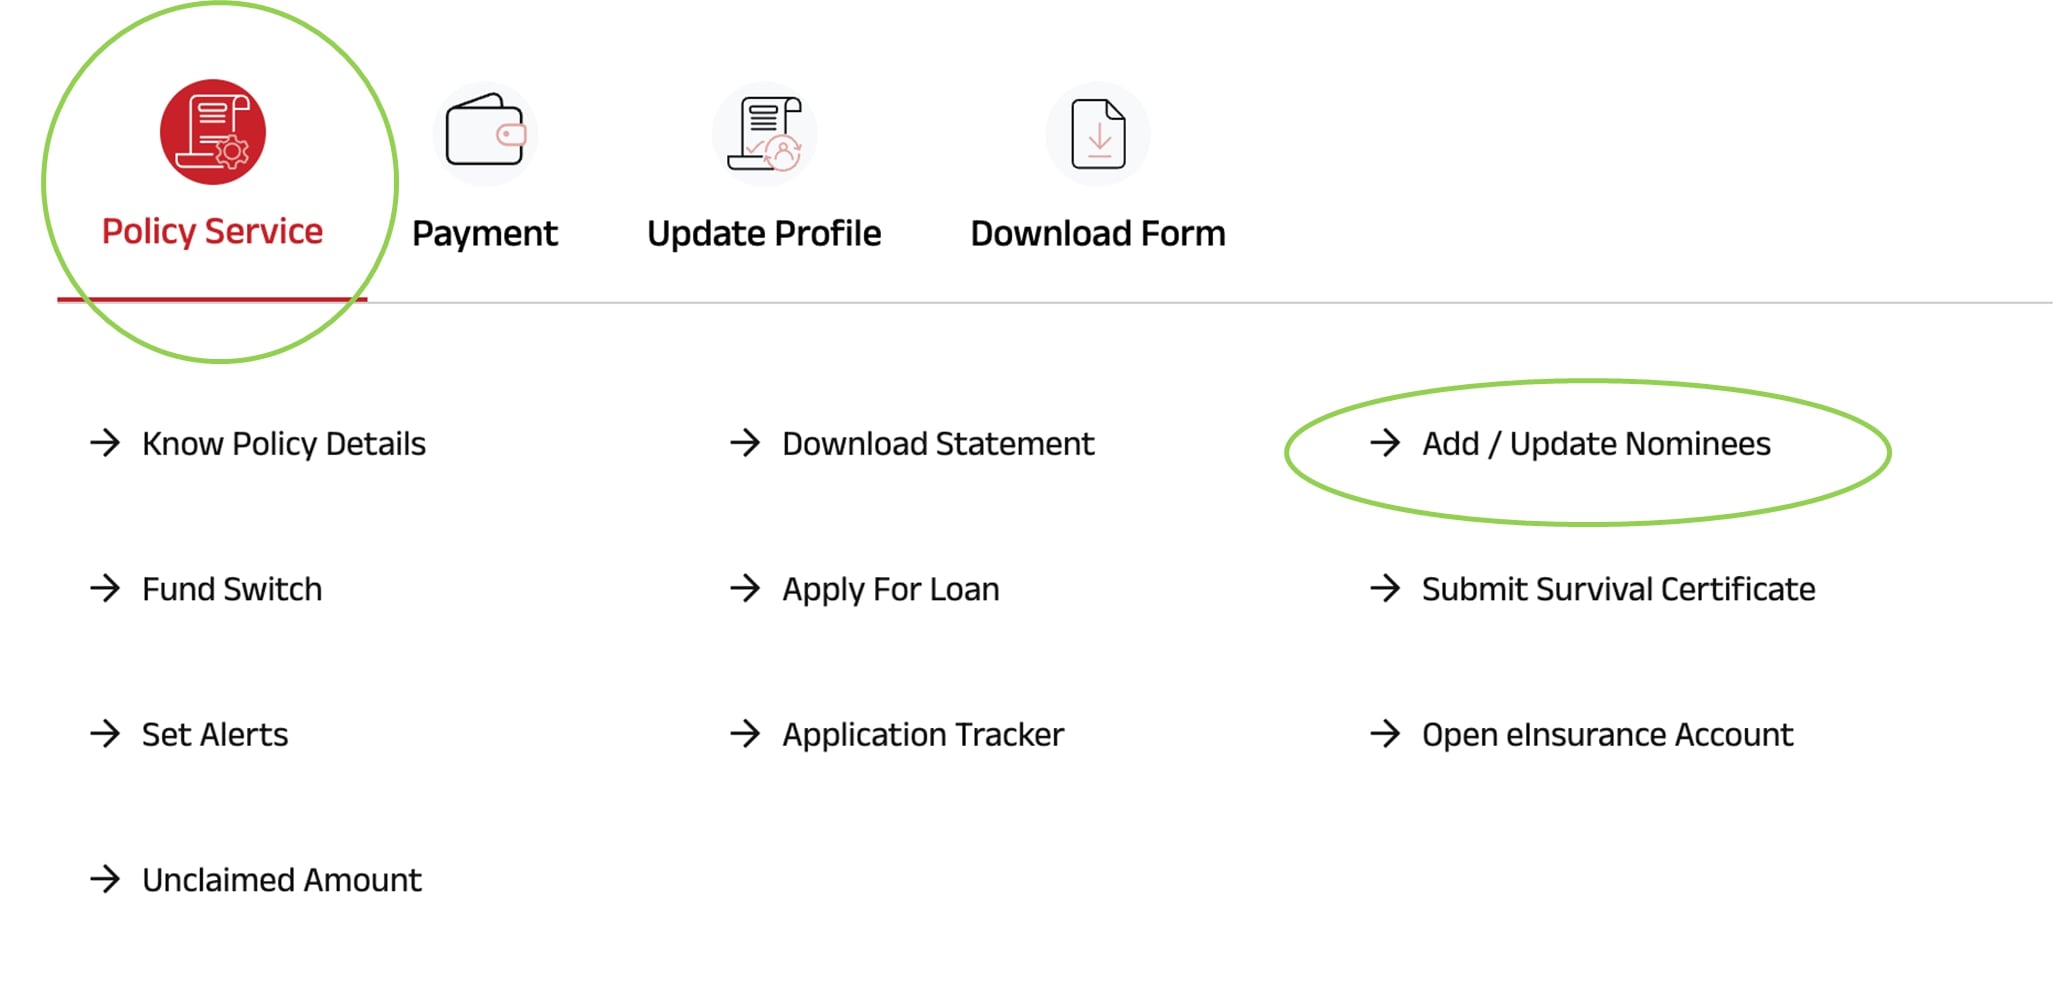Viewport: 2066px width, 997px height.
Task: Open Know Policy Details link
Action: tap(284, 443)
